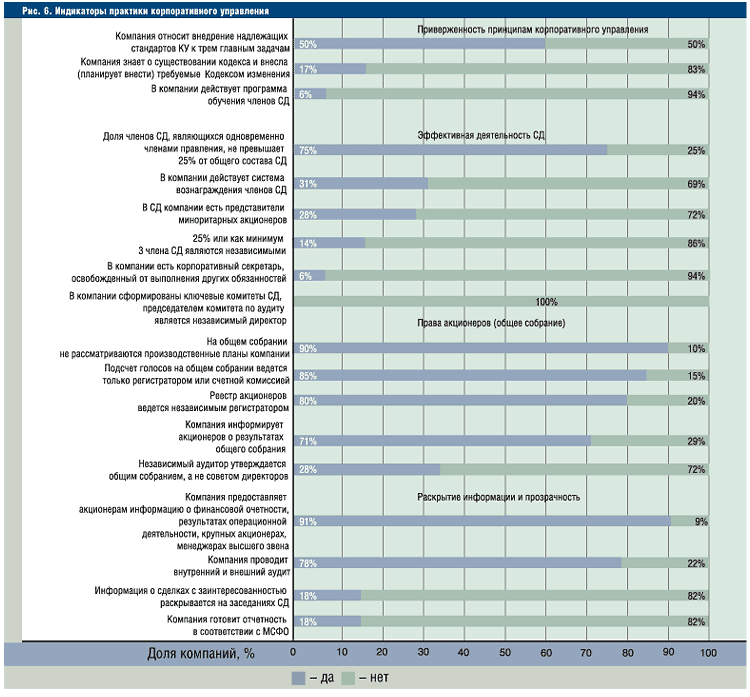Click the green 'нет' legend swatch
Image resolution: width=750 pixels, height=697 pixels.
(x=348, y=678)
